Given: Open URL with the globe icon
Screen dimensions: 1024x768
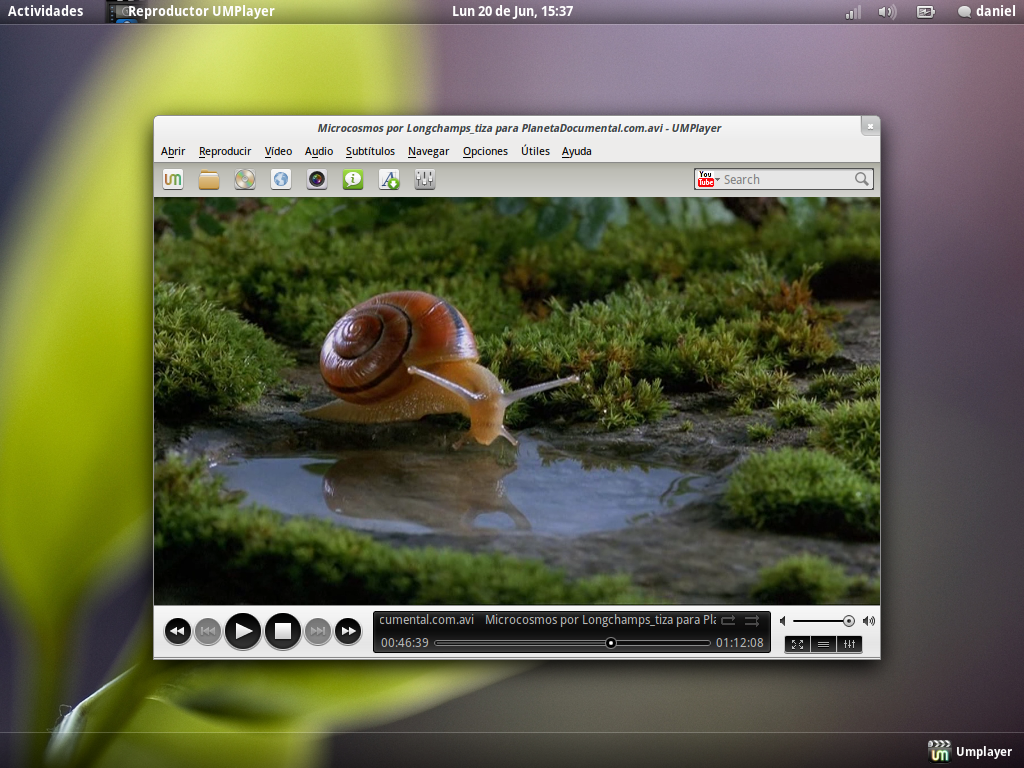Looking at the screenshot, I should [281, 180].
